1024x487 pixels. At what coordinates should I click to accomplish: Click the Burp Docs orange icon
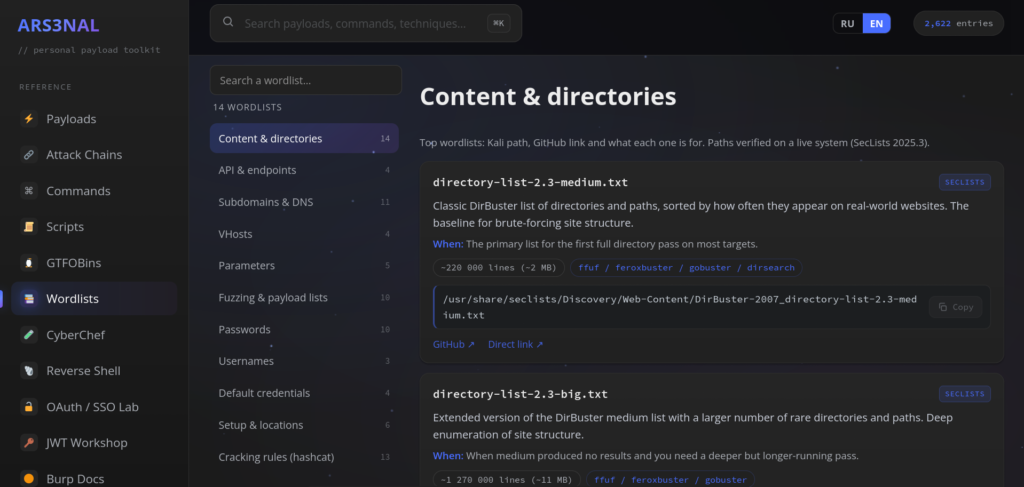[28, 479]
